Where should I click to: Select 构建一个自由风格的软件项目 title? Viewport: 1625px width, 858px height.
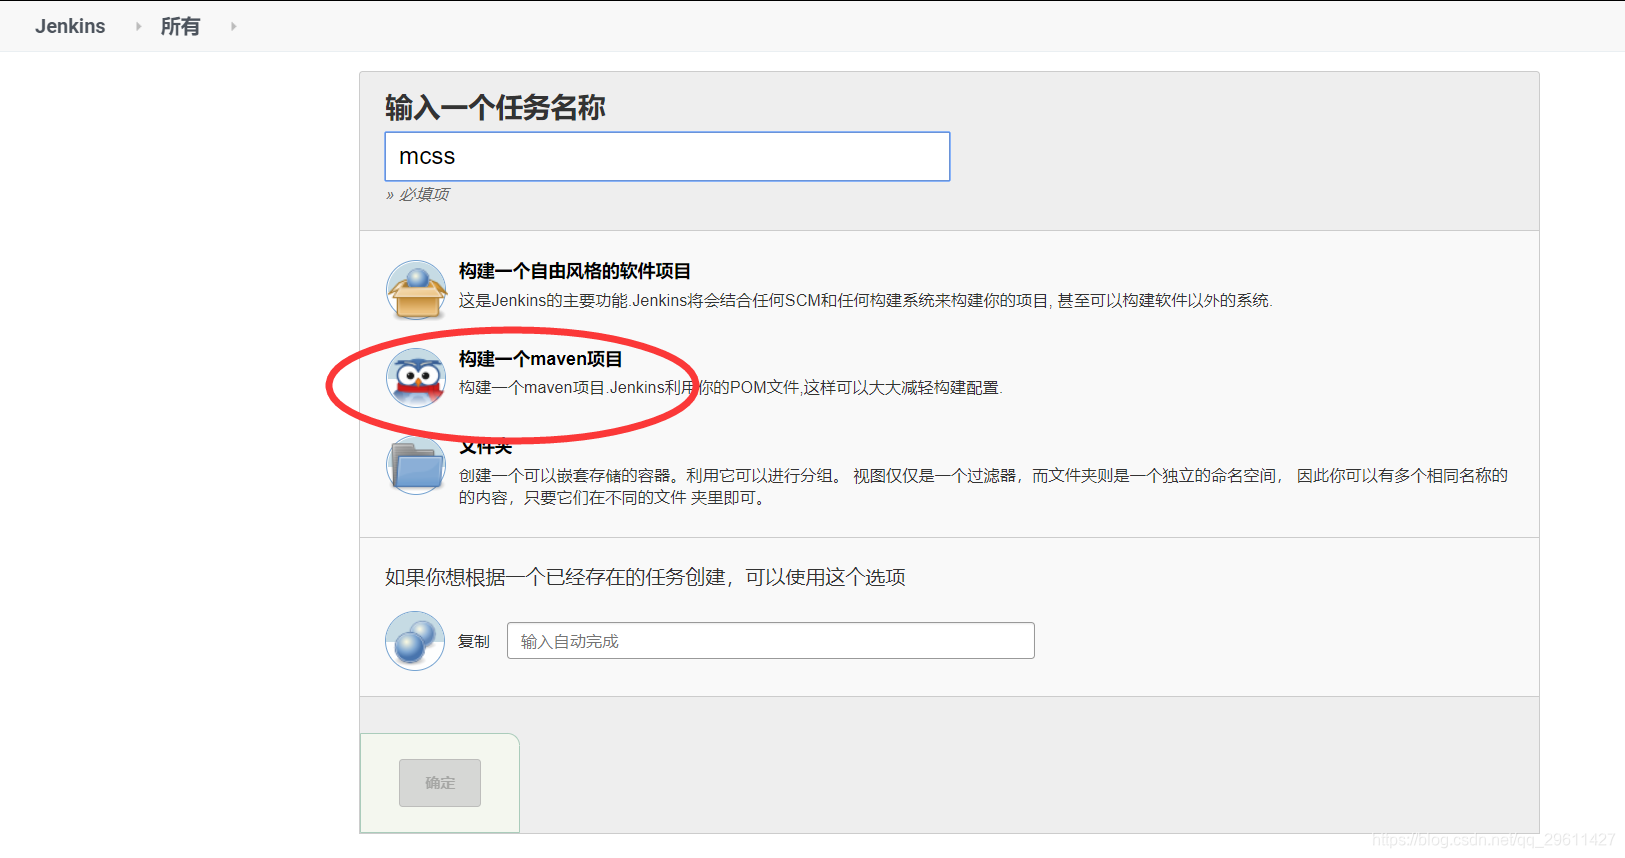(575, 271)
